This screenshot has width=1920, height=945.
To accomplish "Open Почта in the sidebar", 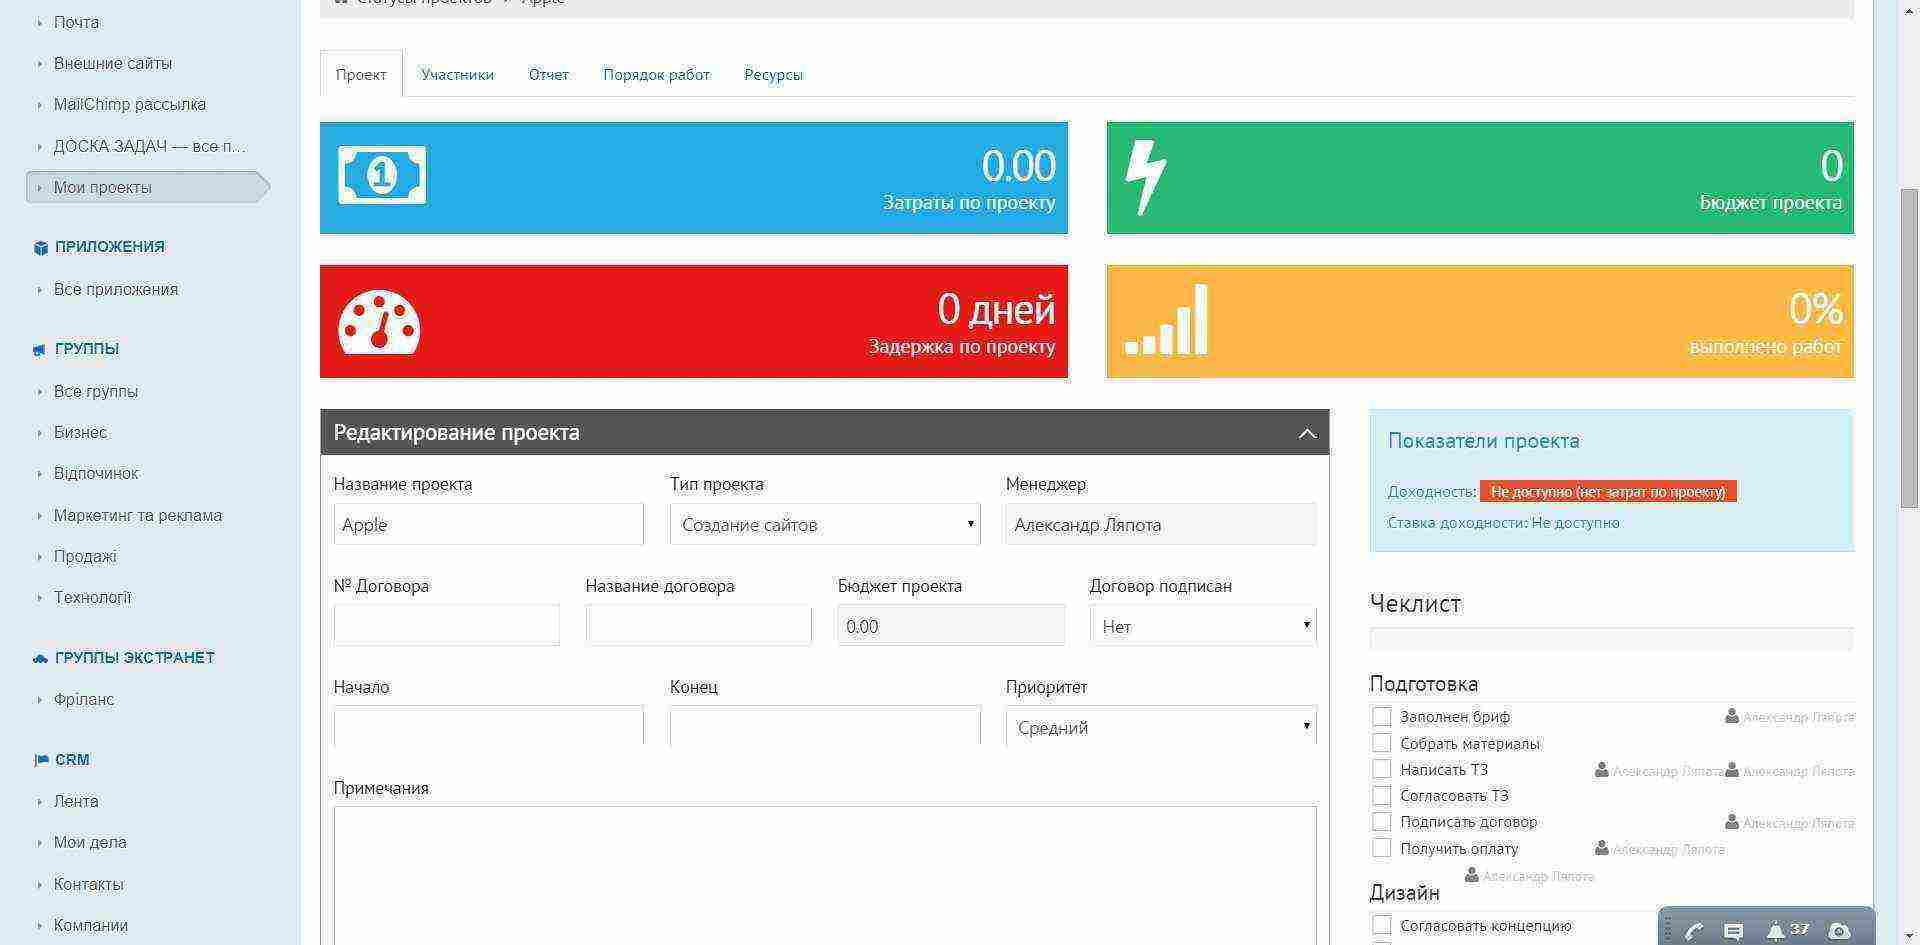I will pos(76,22).
